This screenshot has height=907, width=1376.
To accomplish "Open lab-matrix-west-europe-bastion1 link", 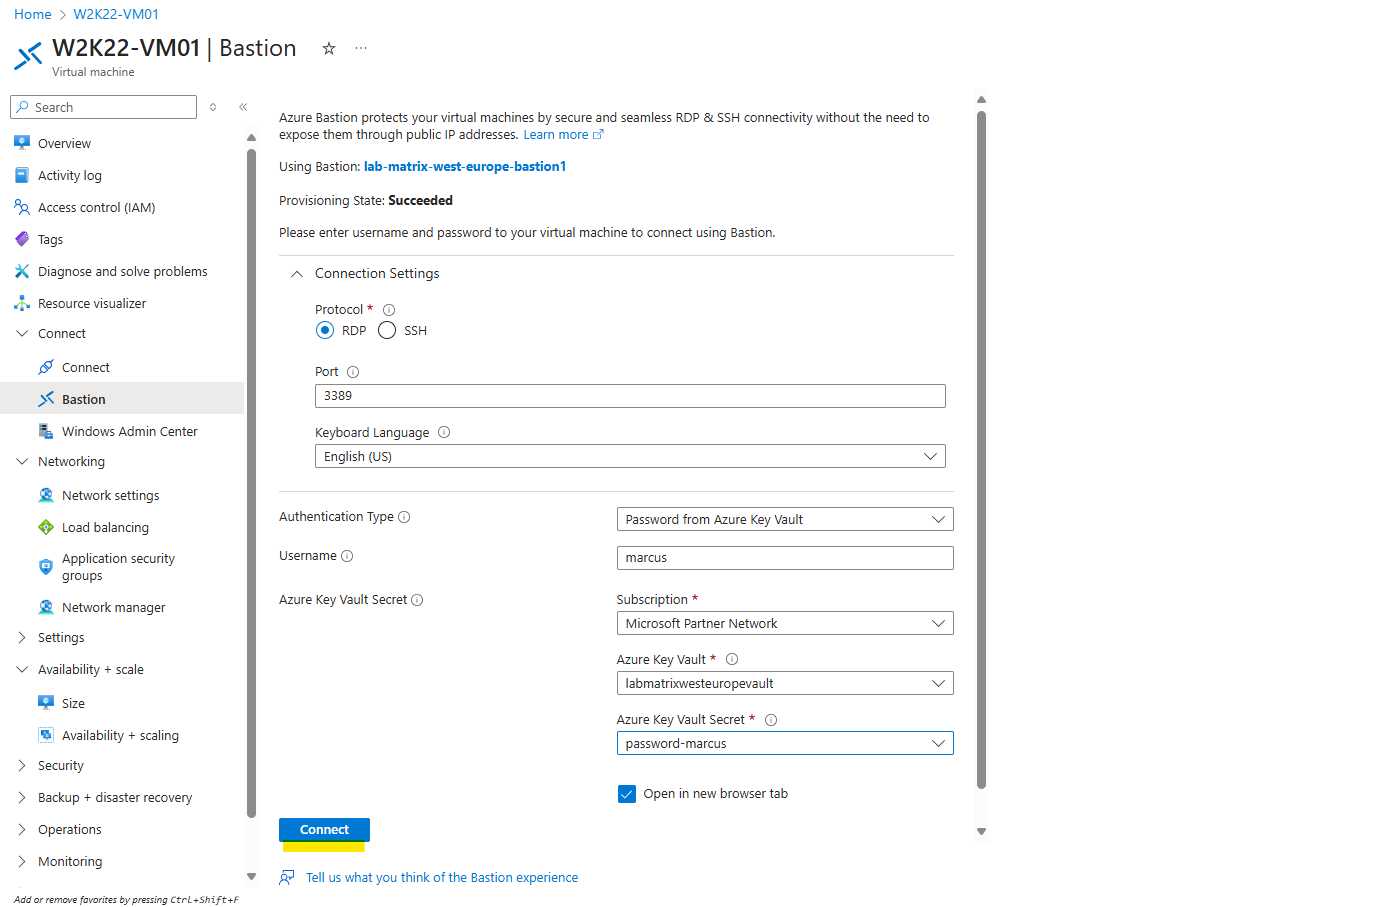I will coord(465,167).
